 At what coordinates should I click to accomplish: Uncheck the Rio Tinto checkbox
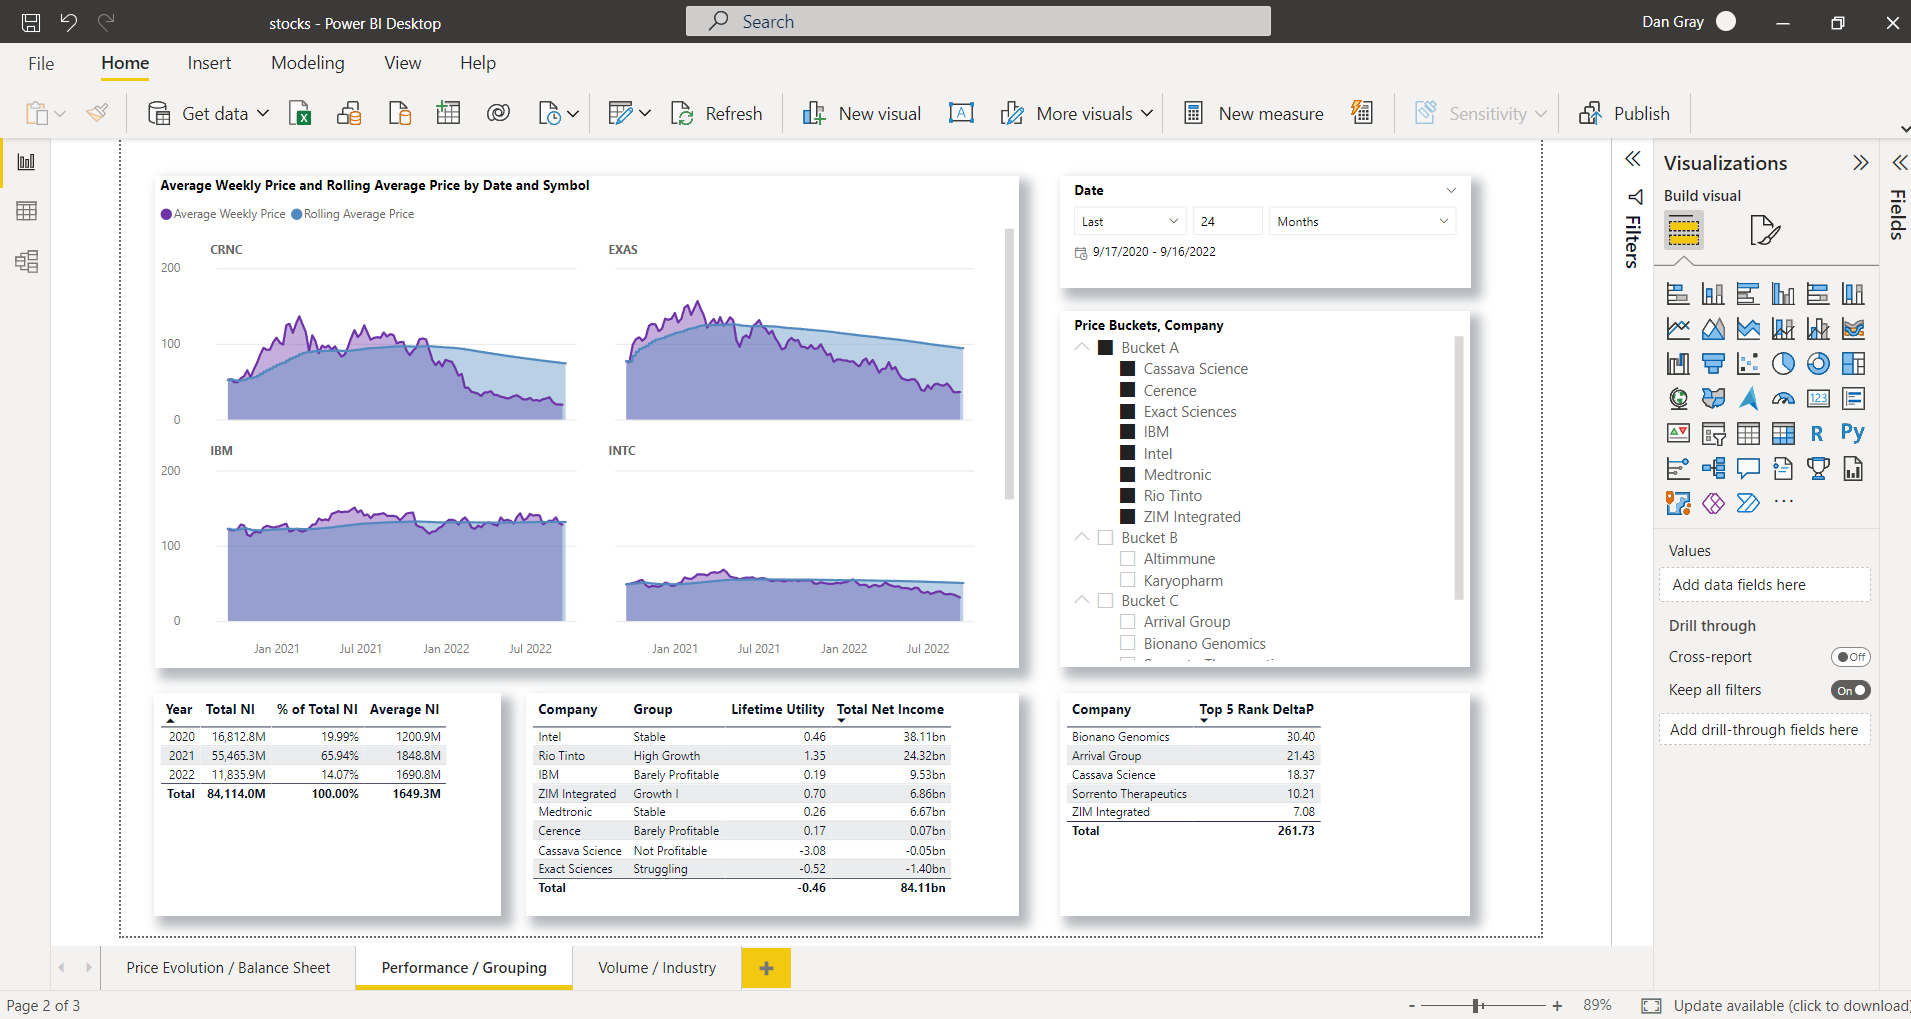(1127, 496)
